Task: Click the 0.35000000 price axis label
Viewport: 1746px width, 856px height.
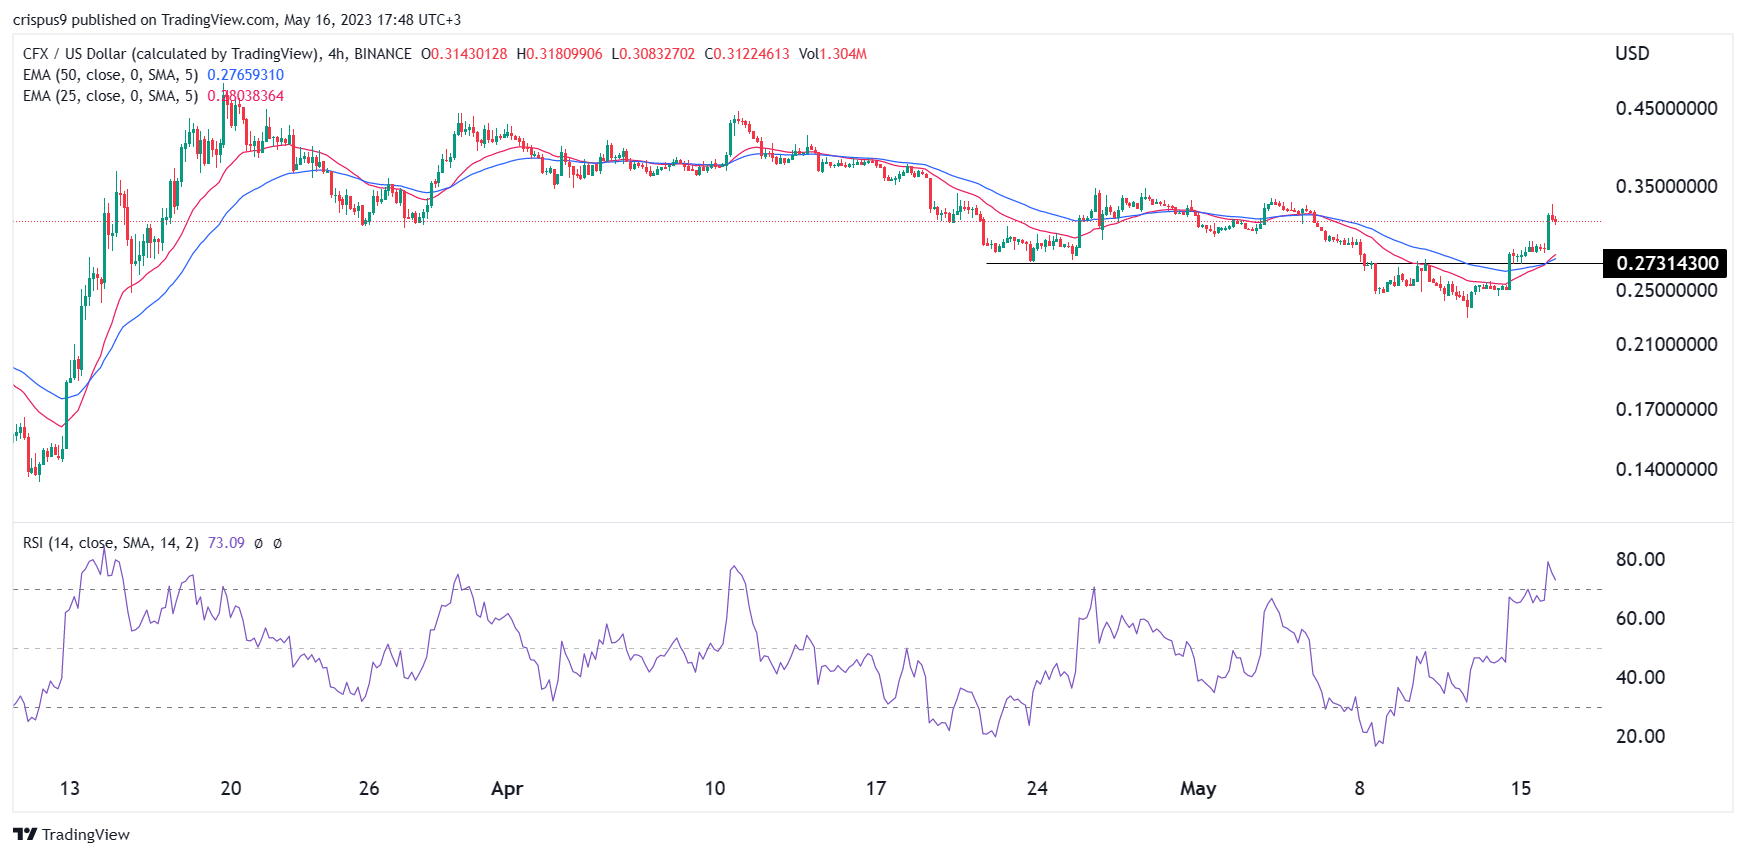Action: 1667,186
